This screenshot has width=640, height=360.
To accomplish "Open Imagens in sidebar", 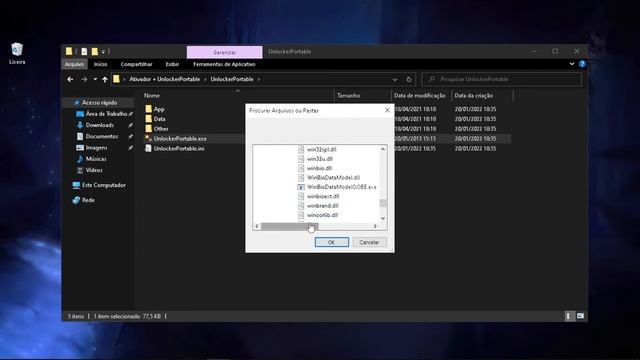I will [x=96, y=147].
